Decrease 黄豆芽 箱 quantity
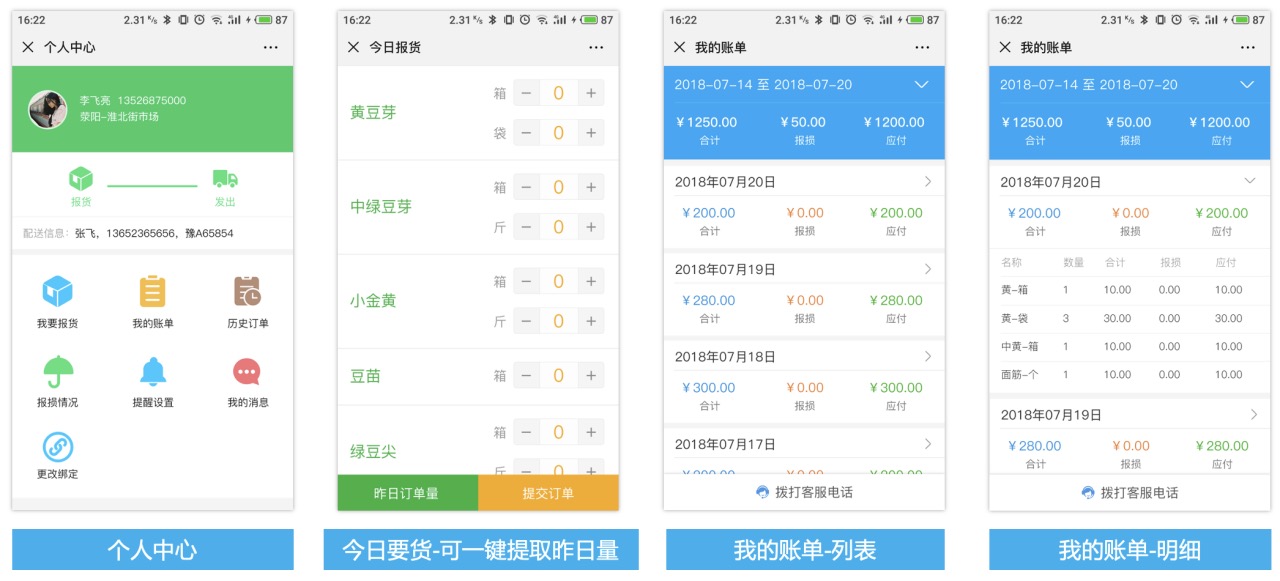1280x581 pixels. [526, 93]
